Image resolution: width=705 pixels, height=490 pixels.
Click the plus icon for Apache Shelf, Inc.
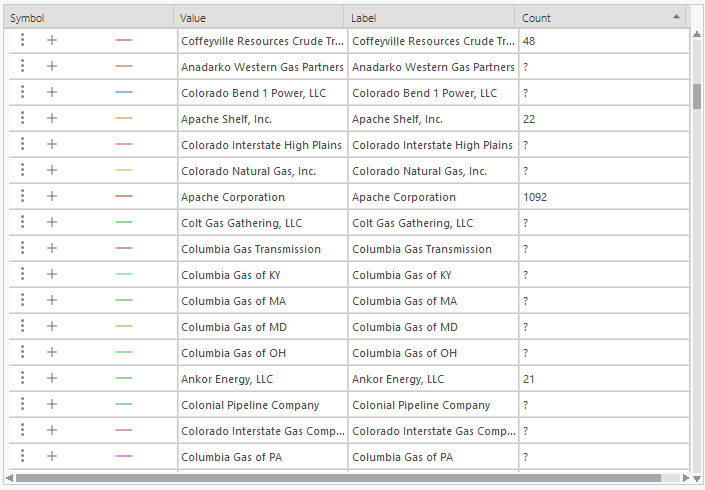pyautogui.click(x=52, y=118)
